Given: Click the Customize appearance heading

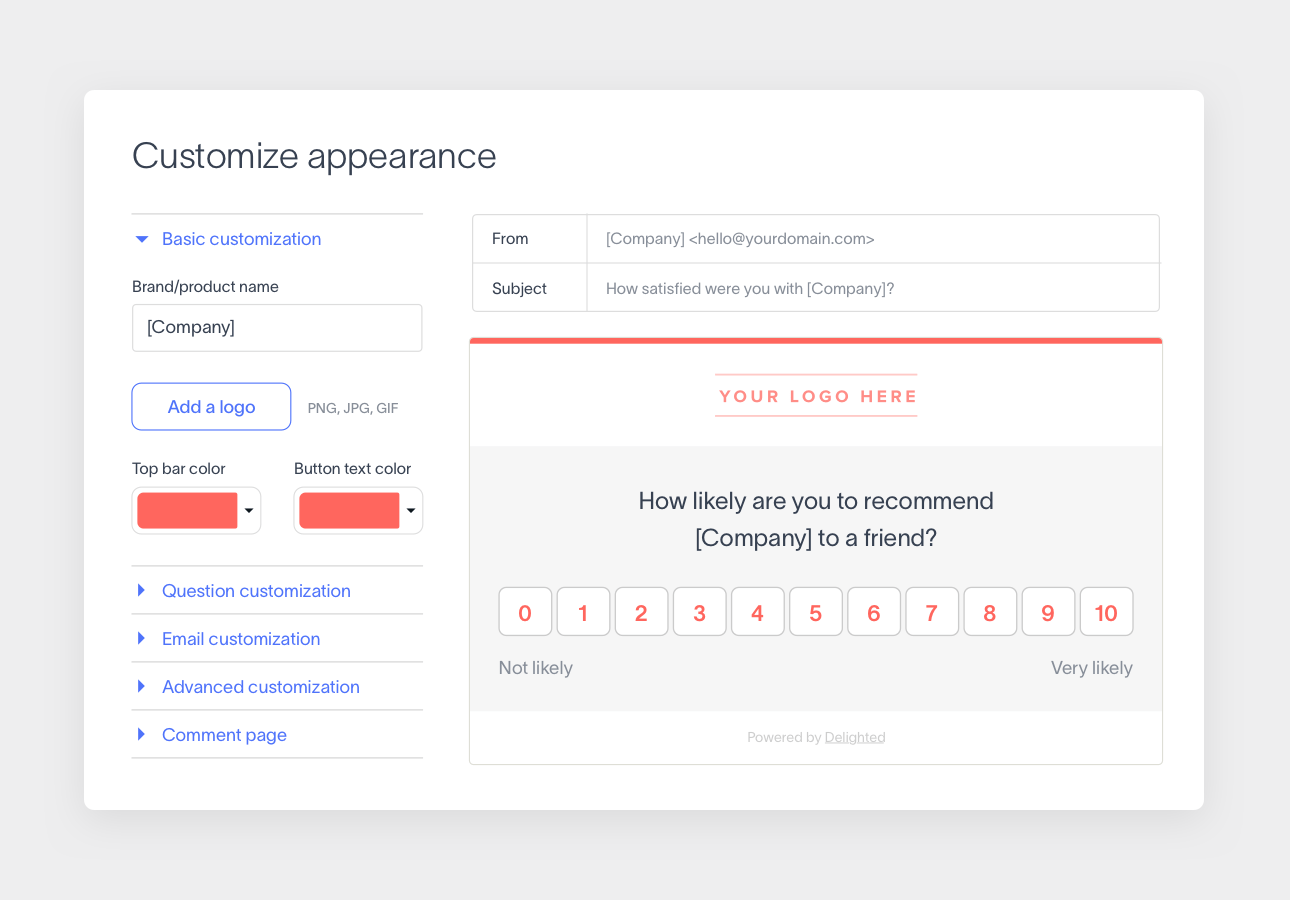Looking at the screenshot, I should 314,156.
